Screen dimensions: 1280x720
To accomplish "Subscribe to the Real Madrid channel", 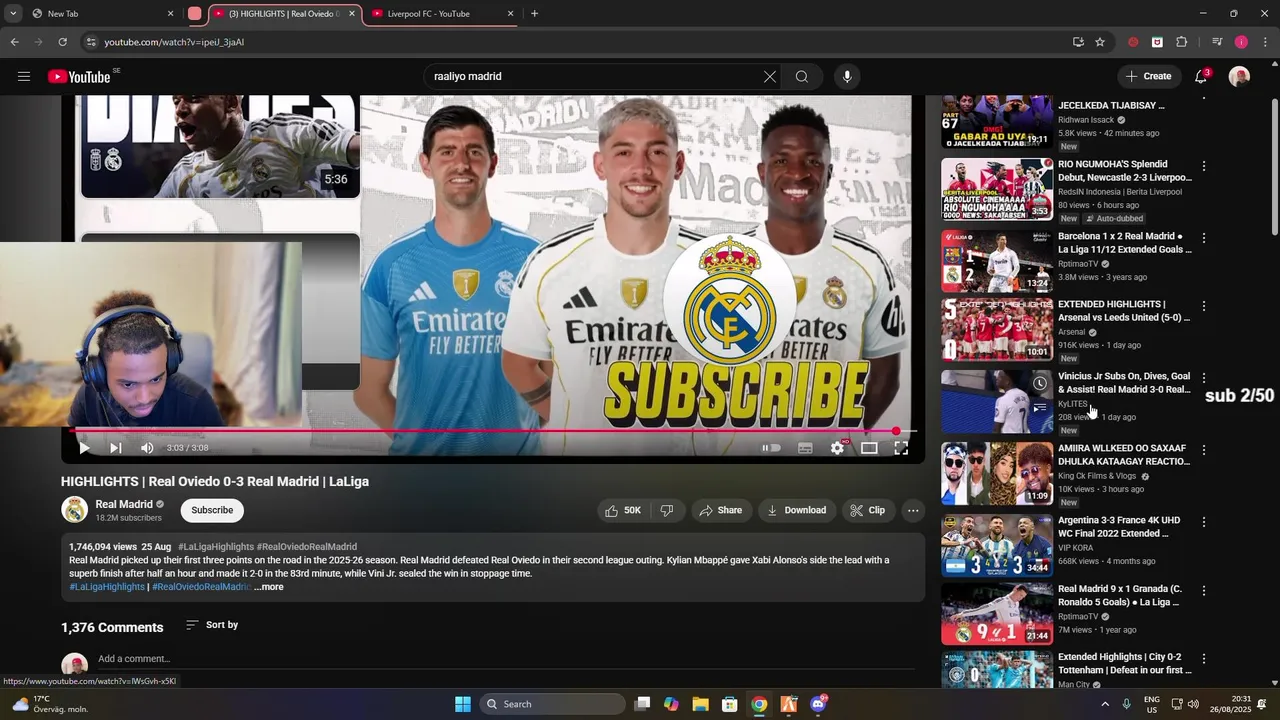I will coord(212,510).
